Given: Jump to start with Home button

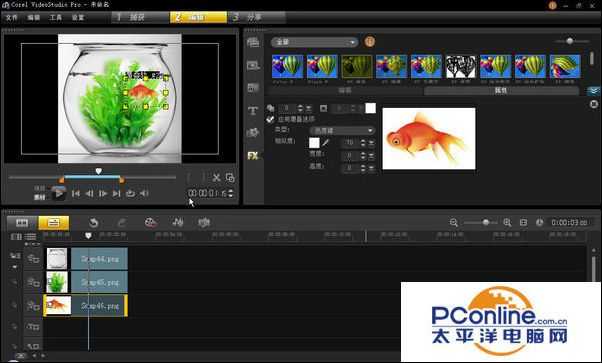Looking at the screenshot, I should pos(76,194).
